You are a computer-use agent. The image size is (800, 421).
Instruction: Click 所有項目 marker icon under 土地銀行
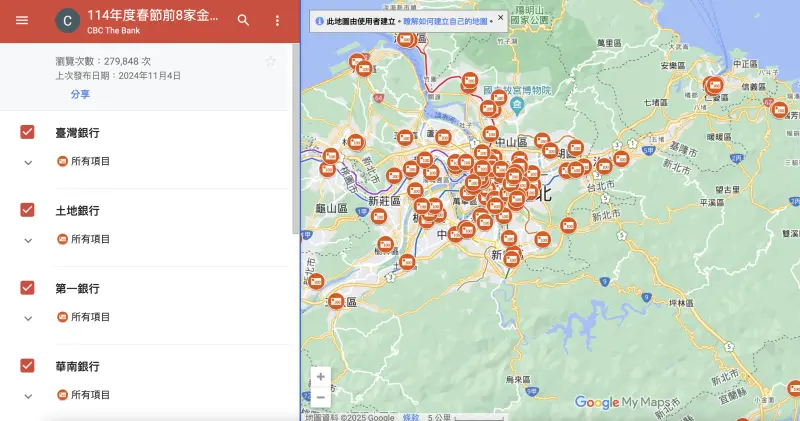coord(62,239)
